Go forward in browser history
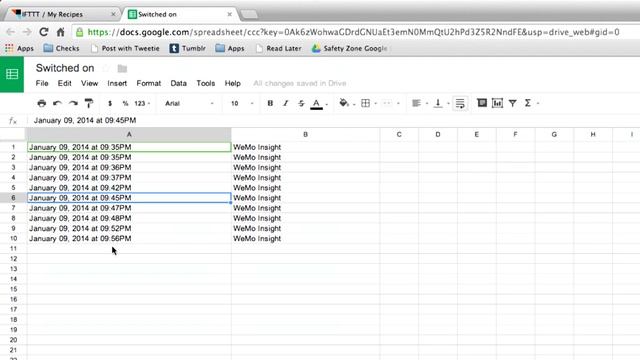The height and width of the screenshot is (360, 640). 27,32
